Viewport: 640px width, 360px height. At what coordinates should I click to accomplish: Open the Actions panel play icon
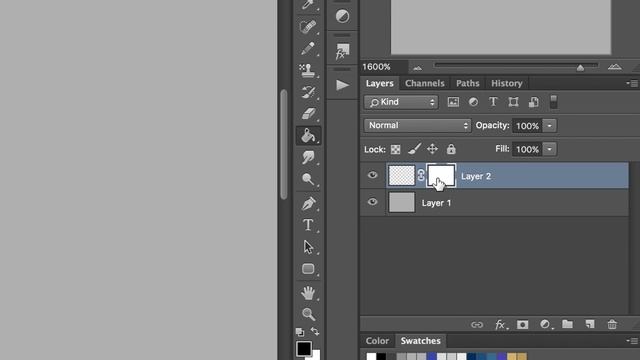point(342,85)
